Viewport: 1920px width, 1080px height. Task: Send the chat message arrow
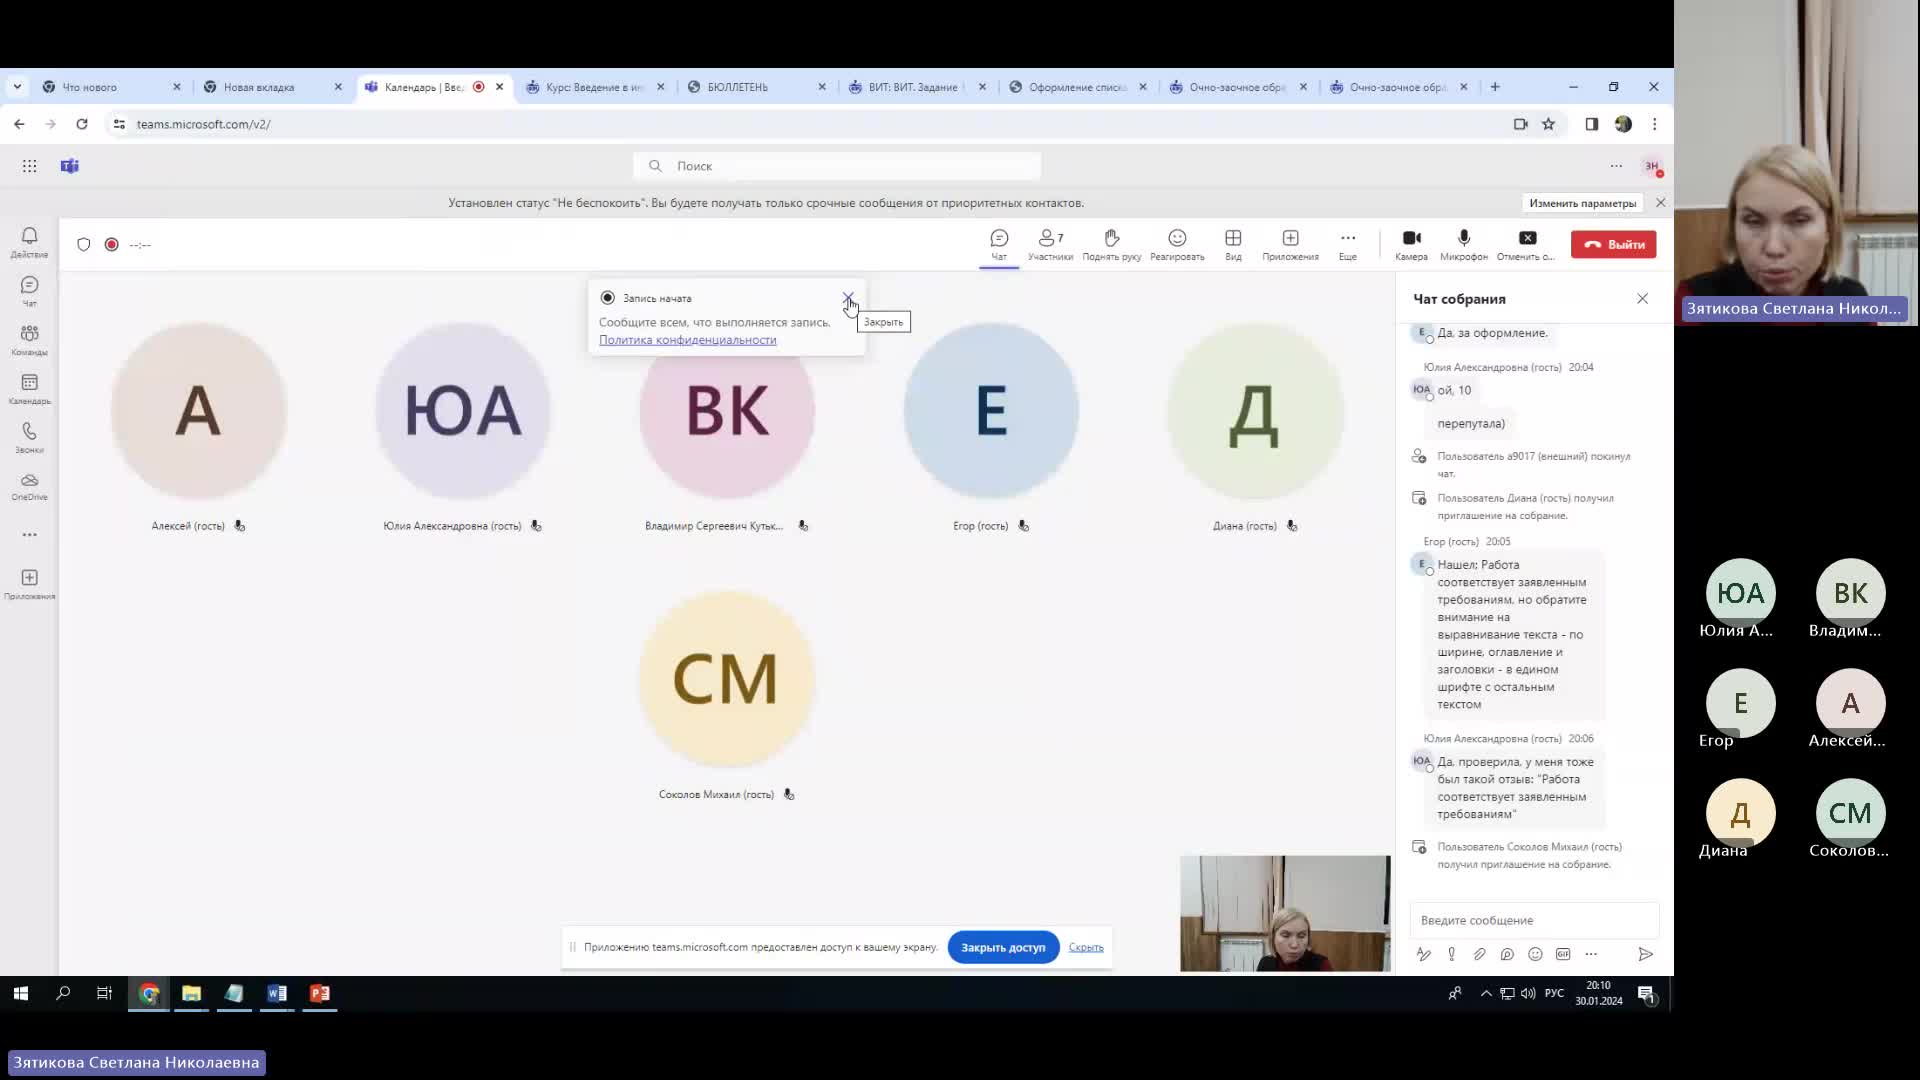[1645, 954]
